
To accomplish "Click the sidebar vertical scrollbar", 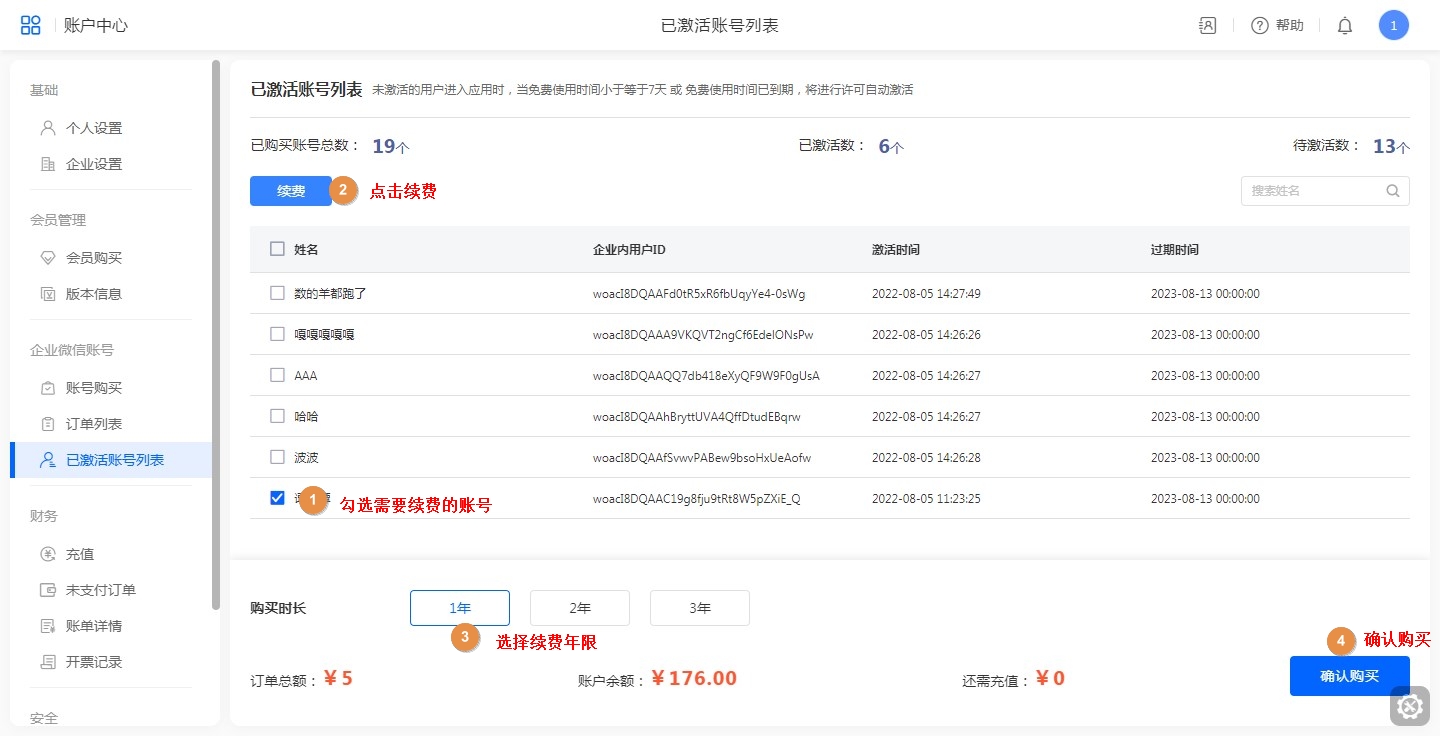I will [x=215, y=335].
